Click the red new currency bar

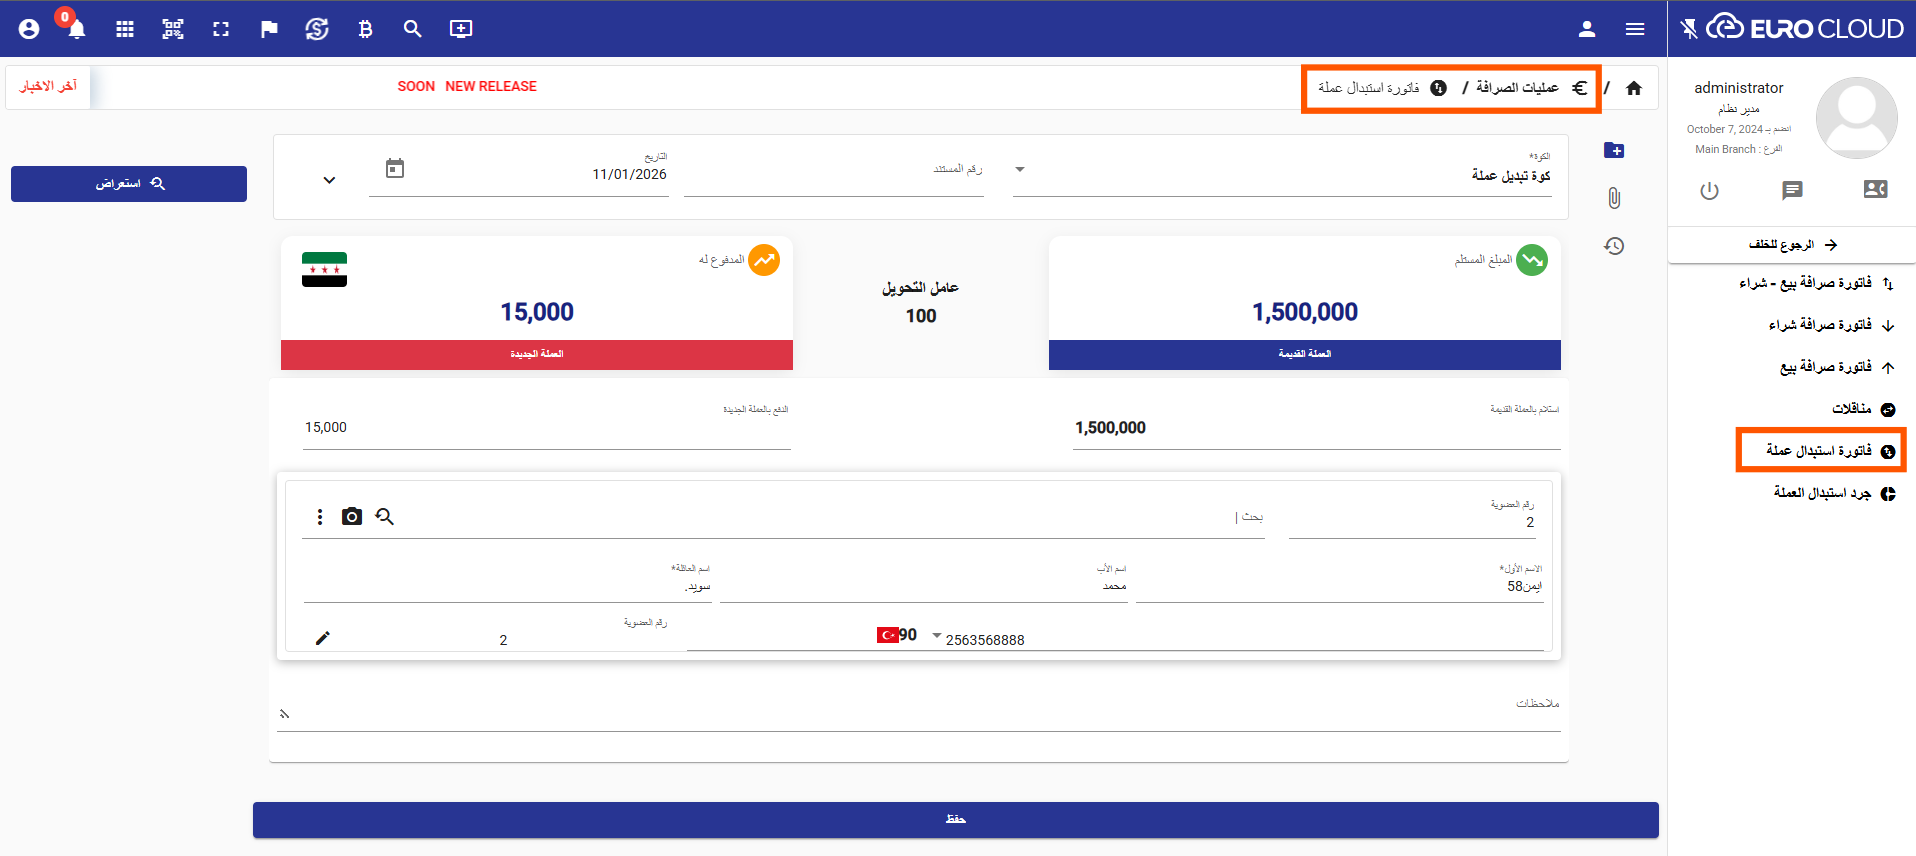(536, 354)
